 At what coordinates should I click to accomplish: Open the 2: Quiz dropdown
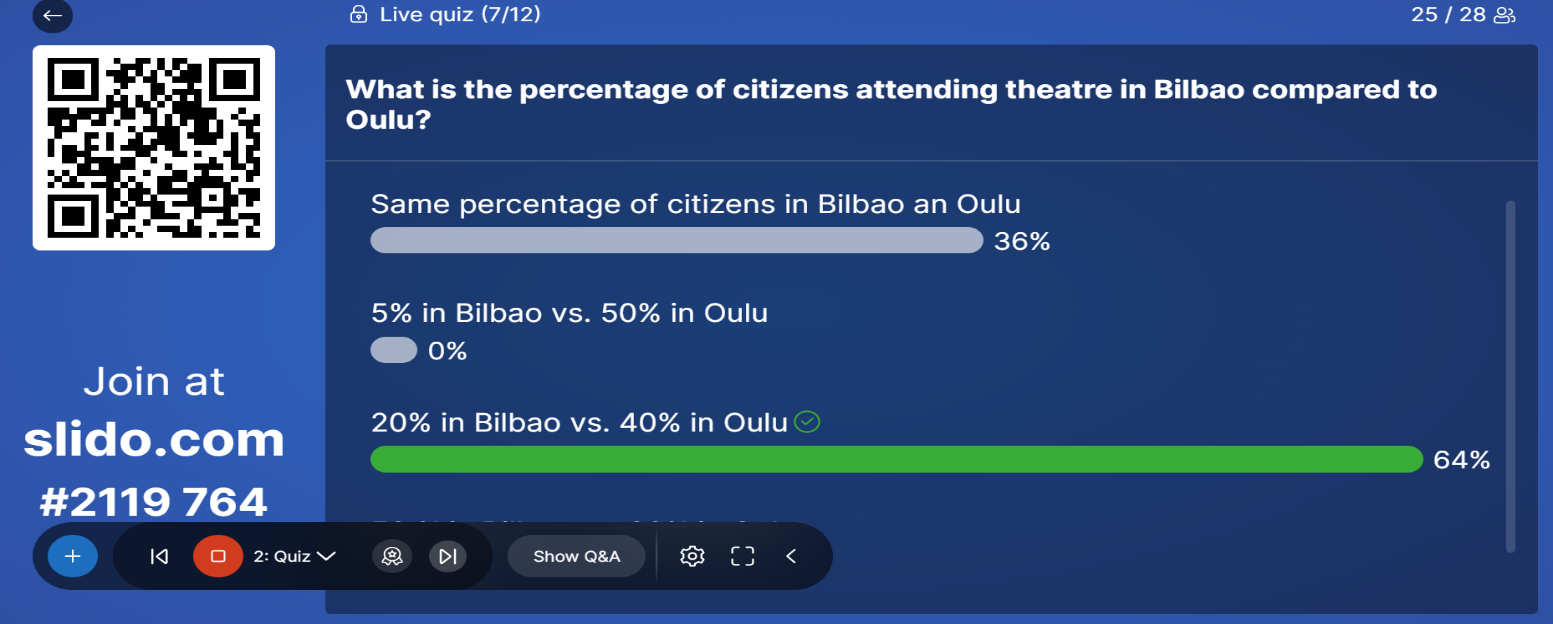click(x=294, y=556)
